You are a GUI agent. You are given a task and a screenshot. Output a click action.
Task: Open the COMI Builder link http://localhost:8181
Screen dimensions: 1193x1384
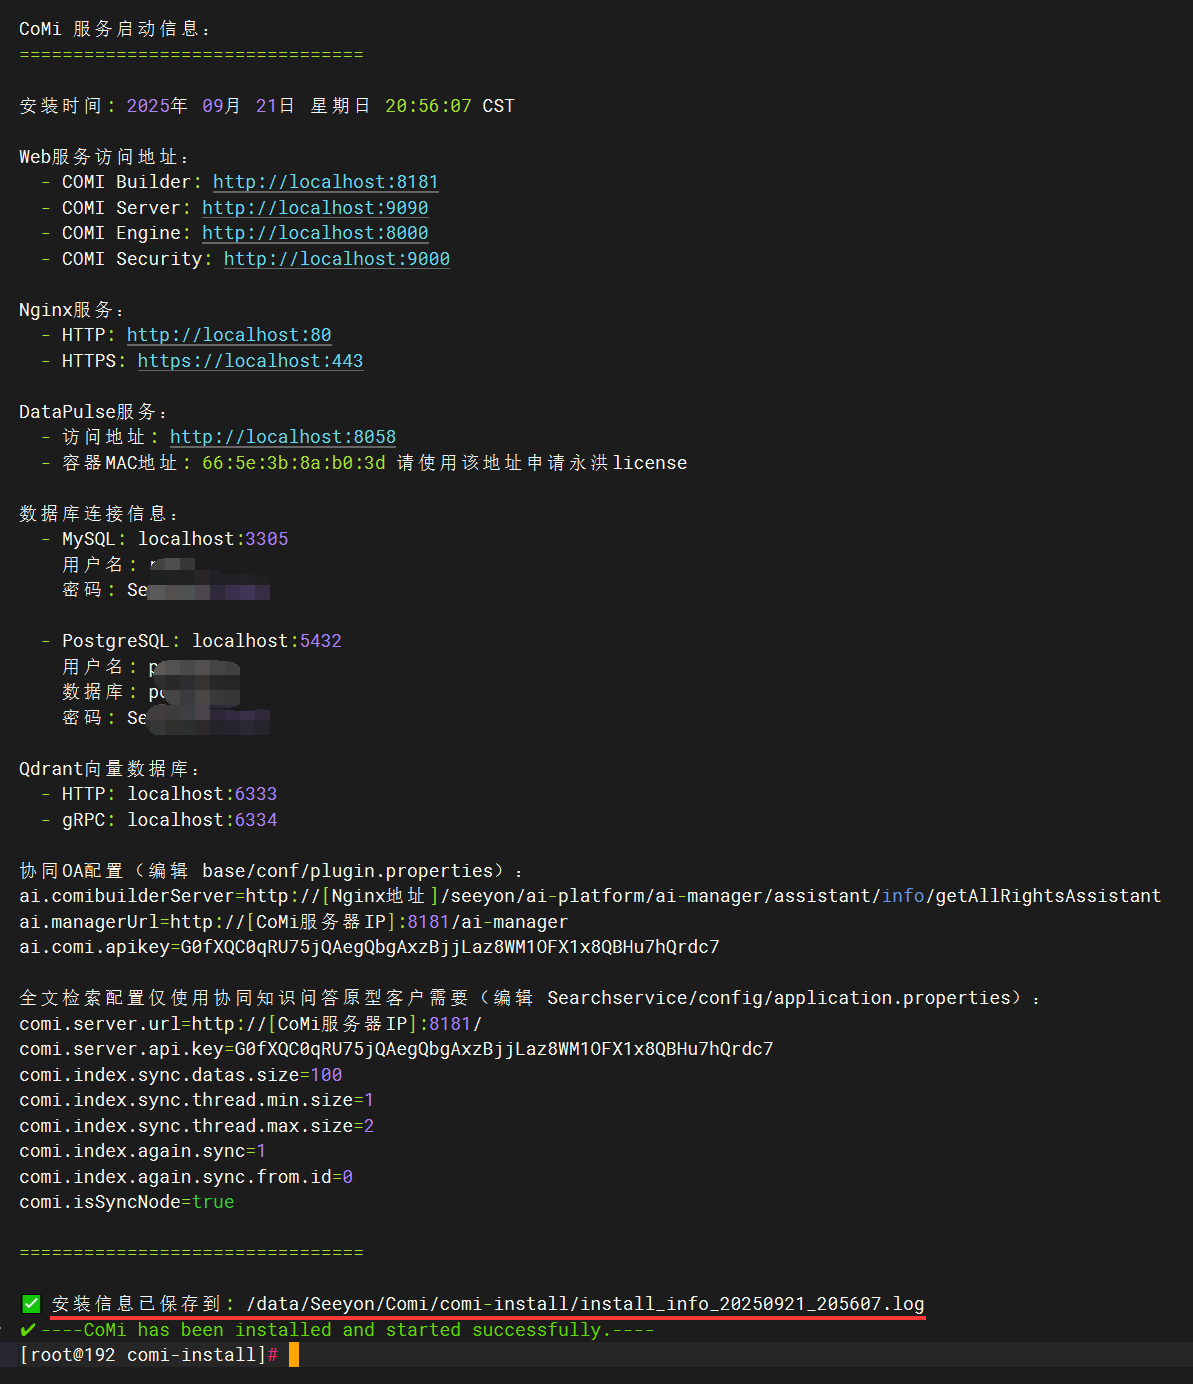[x=326, y=182]
